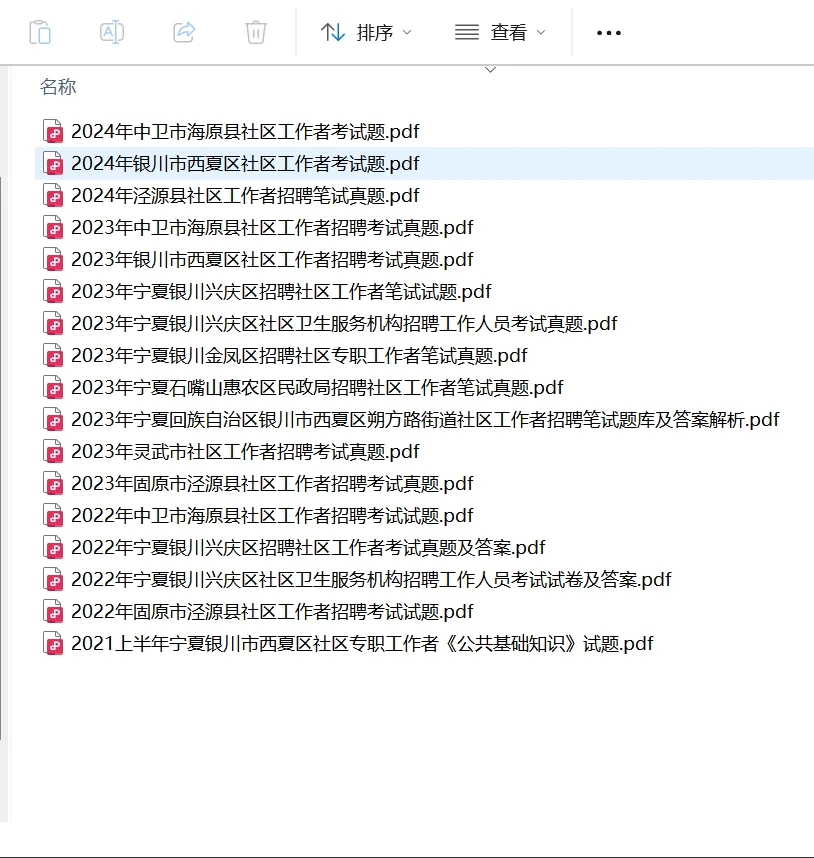814x858 pixels.
Task: Click PDF icon of 2023年灵武市 file
Action: [x=53, y=451]
